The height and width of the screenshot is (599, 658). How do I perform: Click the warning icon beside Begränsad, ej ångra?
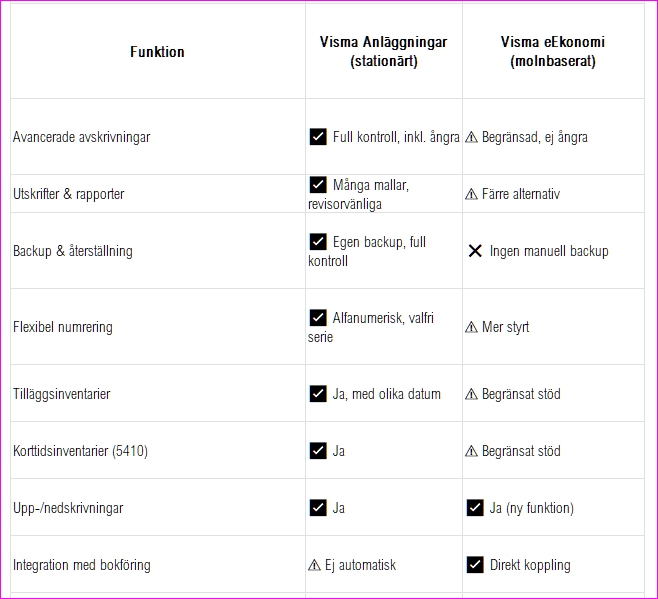[x=471, y=137]
